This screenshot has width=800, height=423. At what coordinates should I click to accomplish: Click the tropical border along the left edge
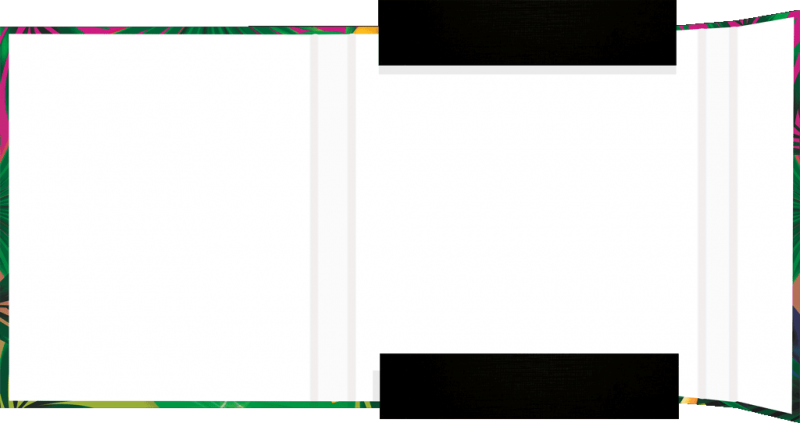3,215
